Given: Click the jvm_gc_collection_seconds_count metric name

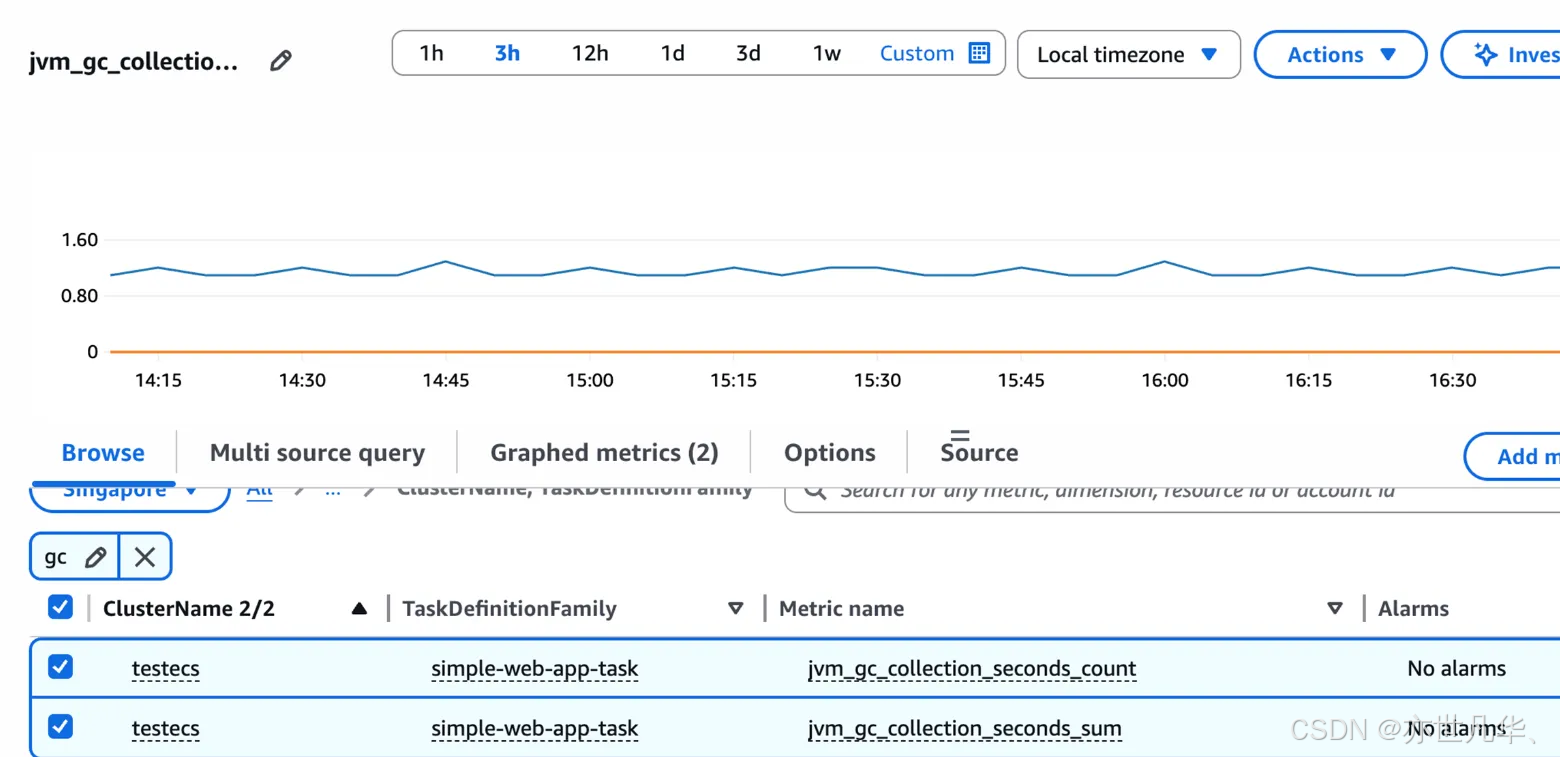Looking at the screenshot, I should [972, 669].
